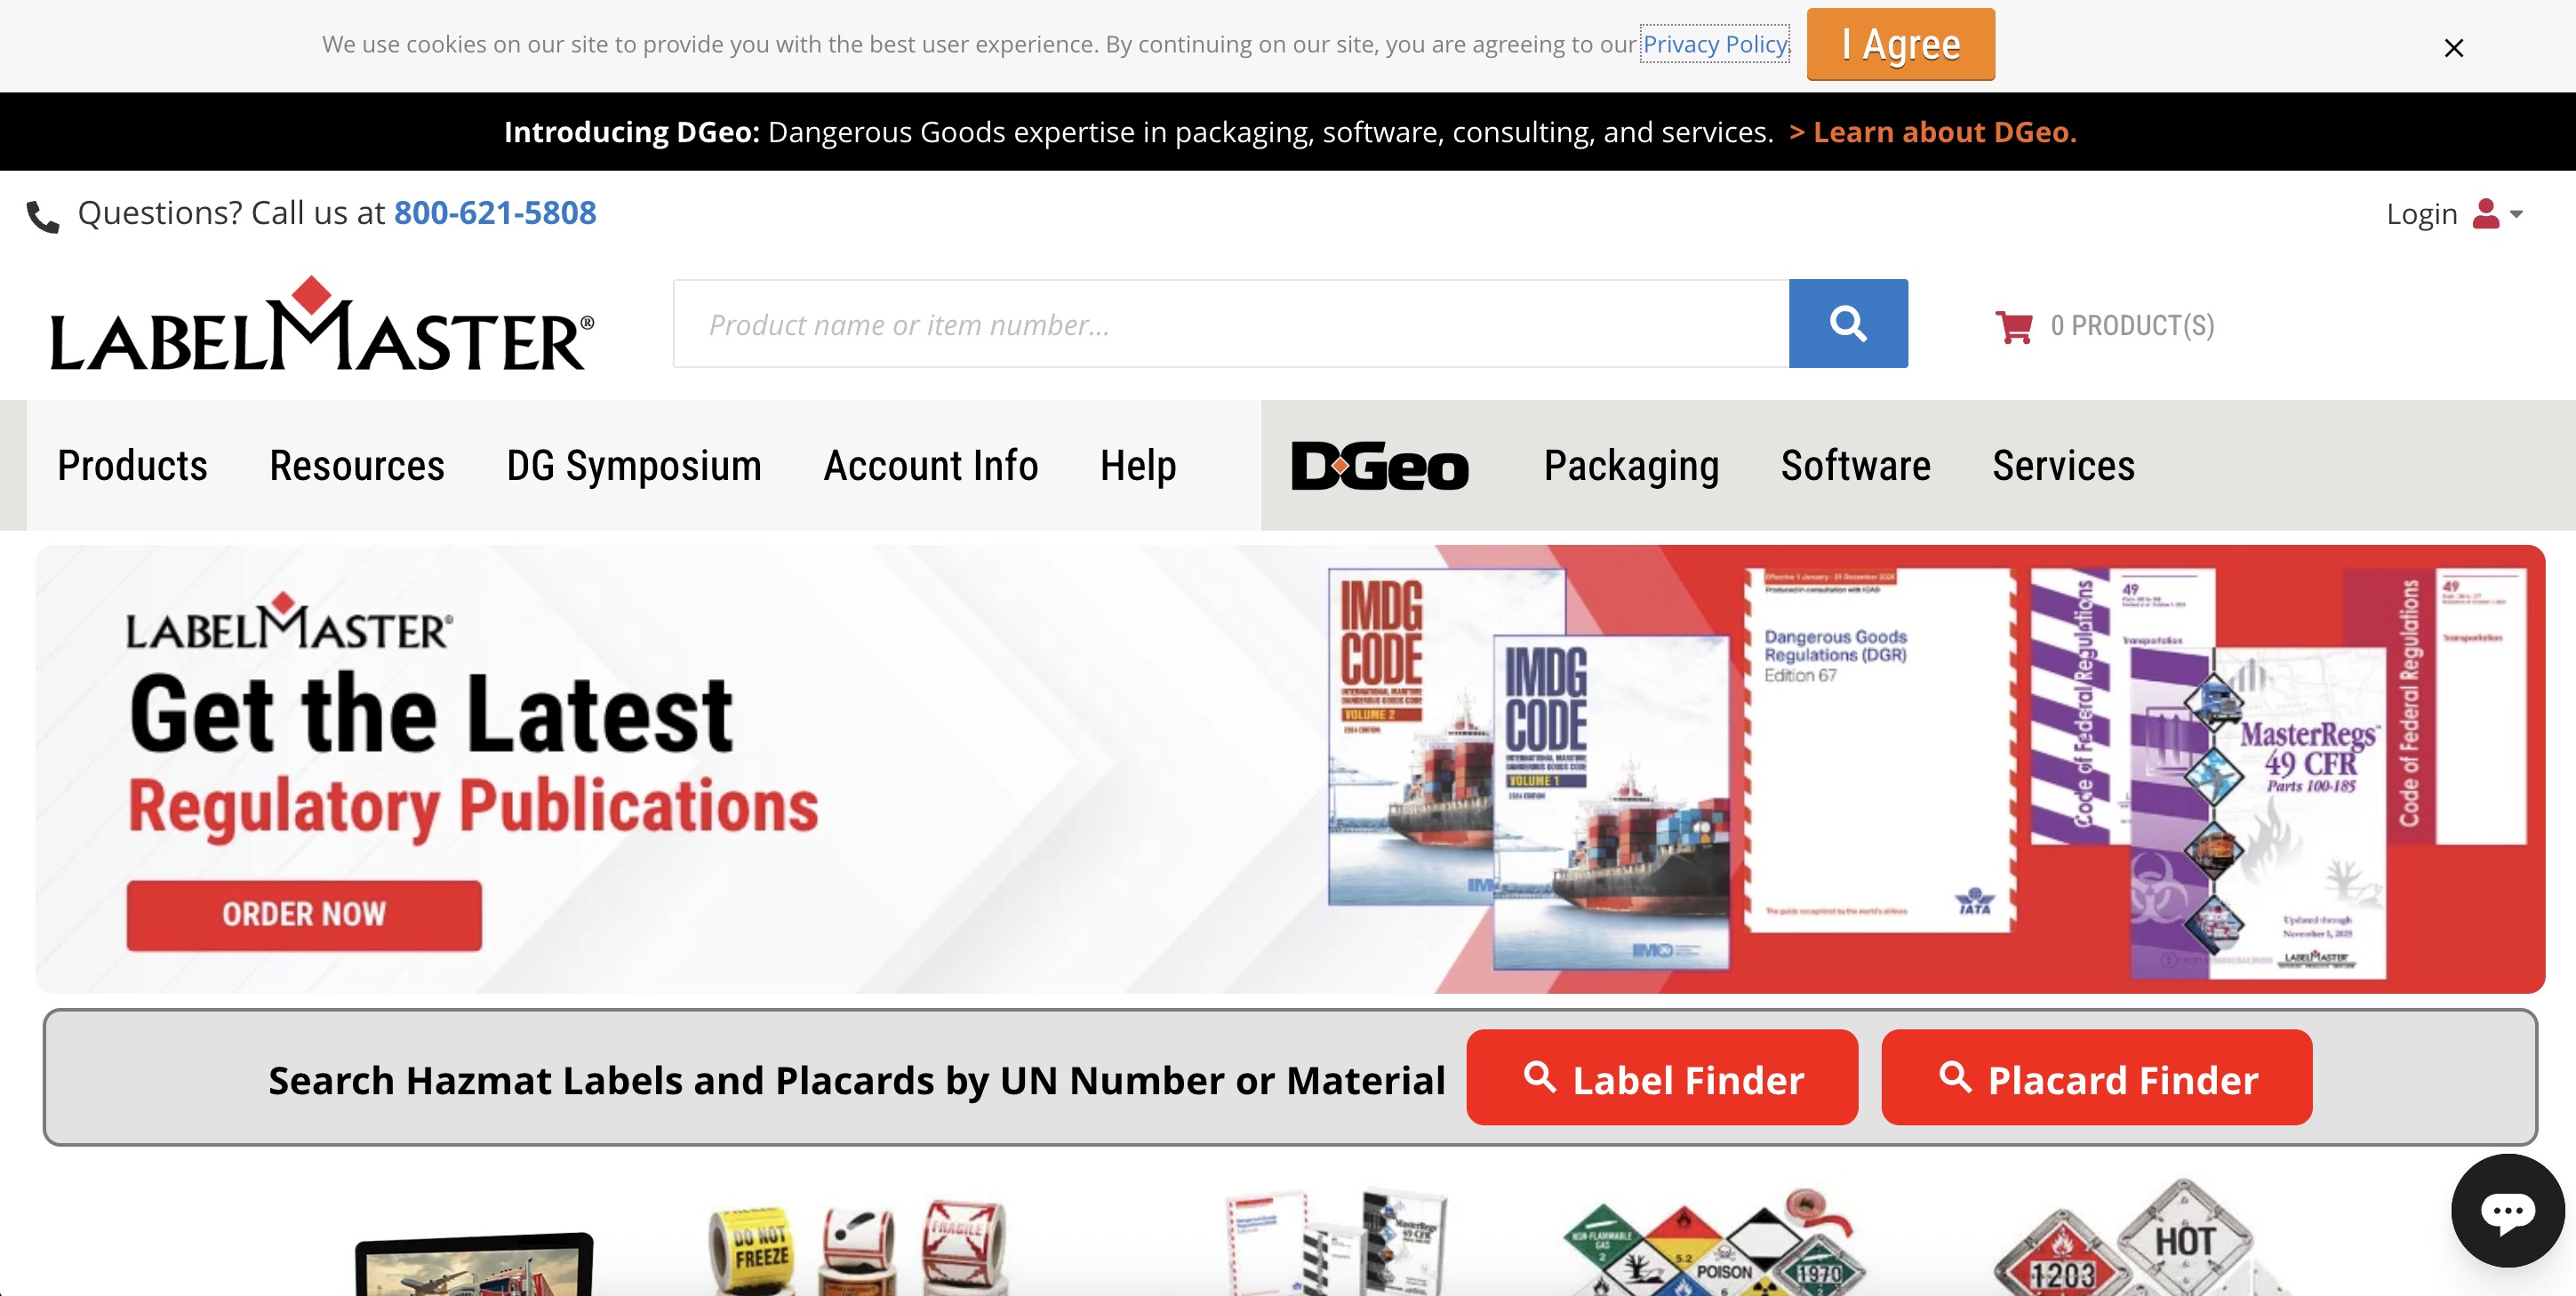2576x1296 pixels.
Task: Select the MasterRegs 49 CFR book cover
Action: [2258, 812]
